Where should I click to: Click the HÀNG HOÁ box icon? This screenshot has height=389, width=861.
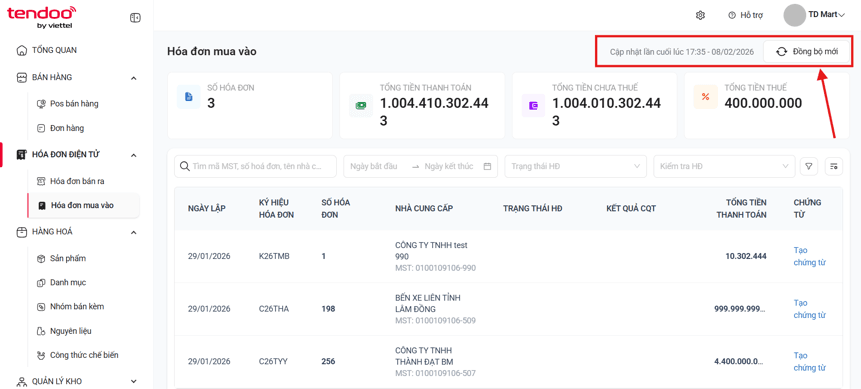tap(21, 232)
